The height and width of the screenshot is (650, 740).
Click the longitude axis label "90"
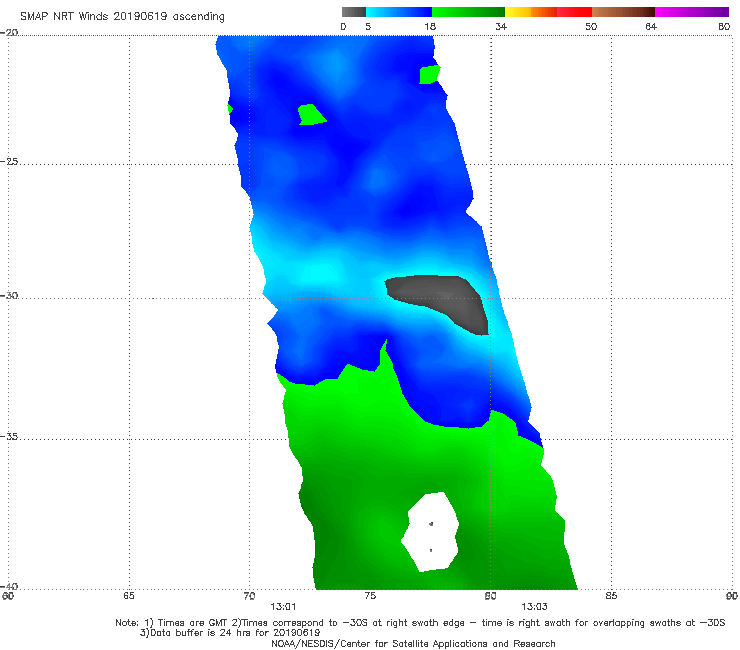tap(732, 596)
